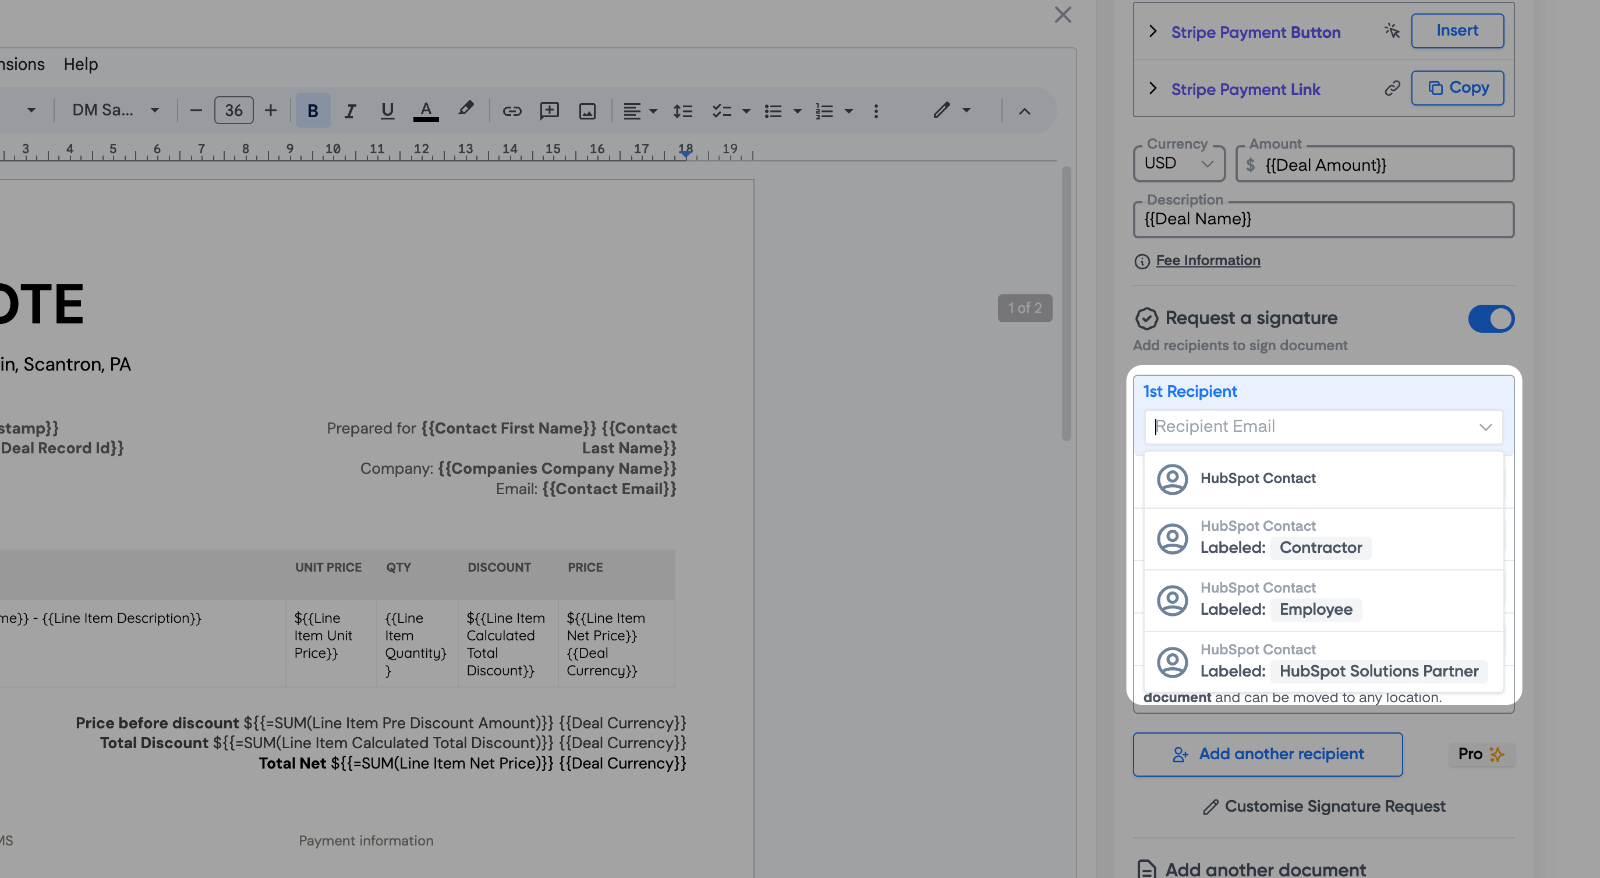Open the highlight color pen tool
The height and width of the screenshot is (878, 1600).
[x=465, y=110]
